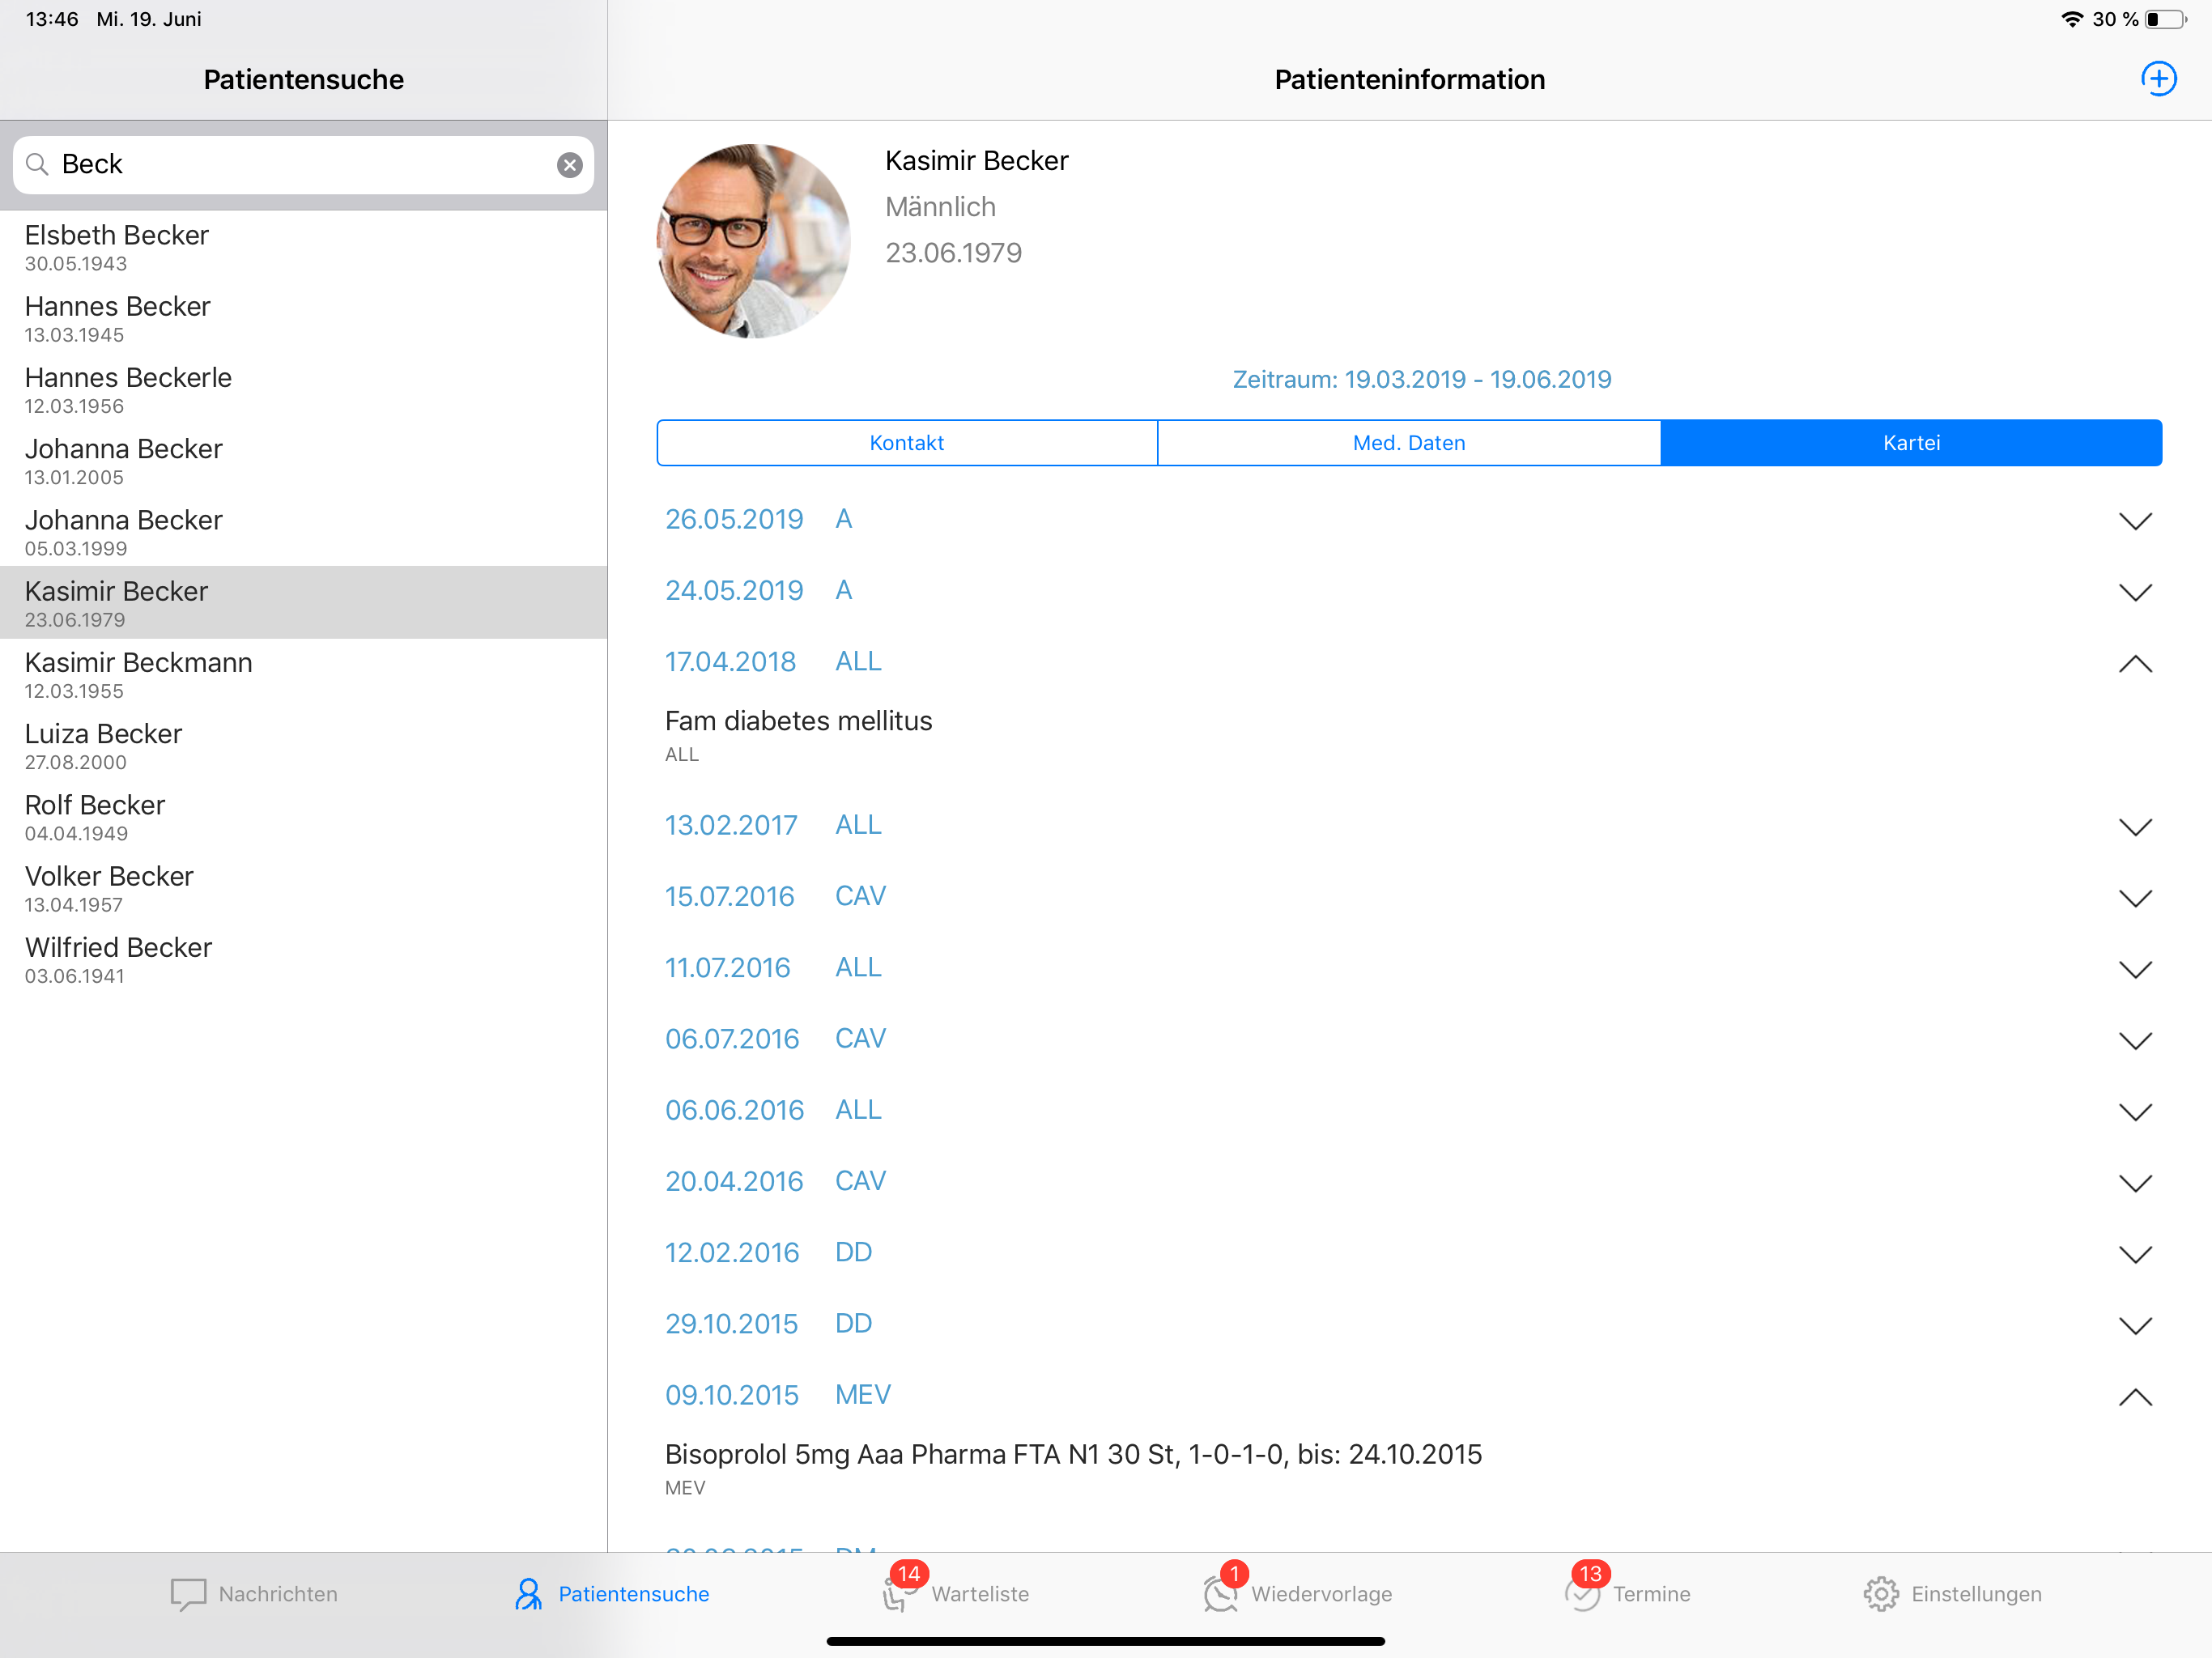The width and height of the screenshot is (2212, 1658).
Task: Tap the blue plus add button
Action: 2158,79
